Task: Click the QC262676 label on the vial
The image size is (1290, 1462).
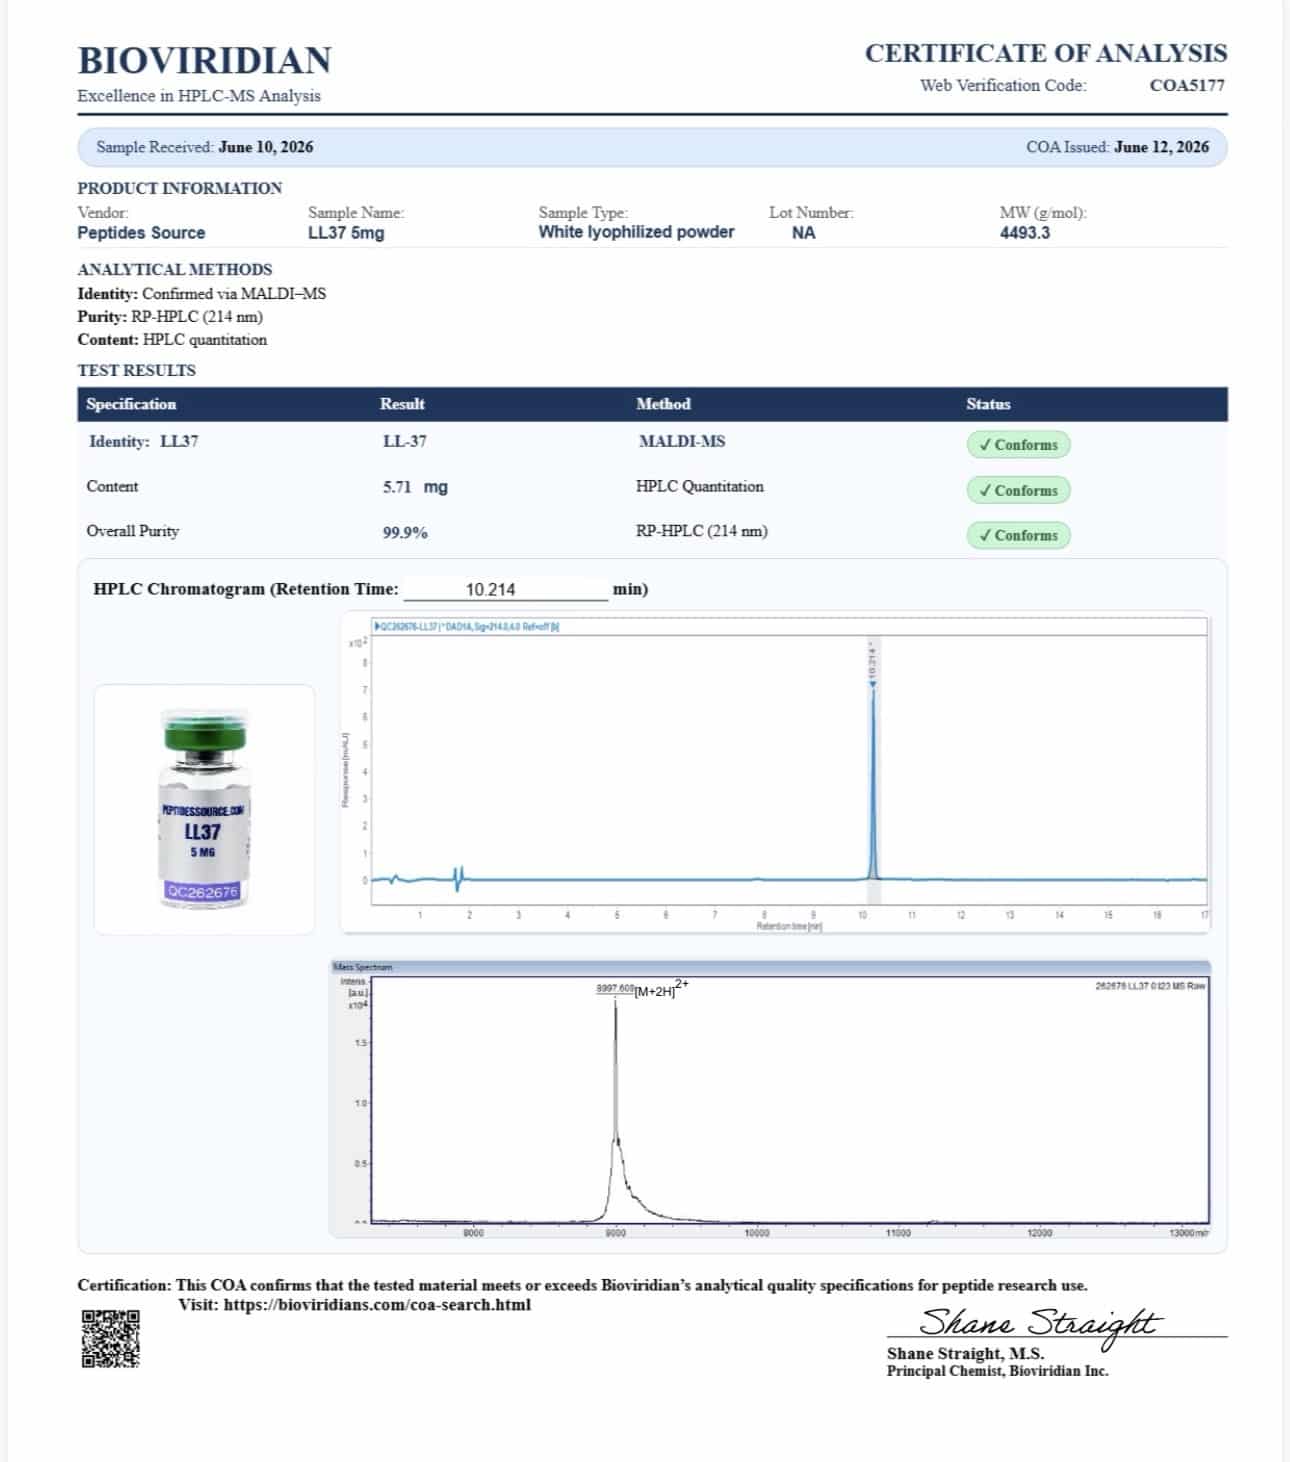Action: coord(203,891)
